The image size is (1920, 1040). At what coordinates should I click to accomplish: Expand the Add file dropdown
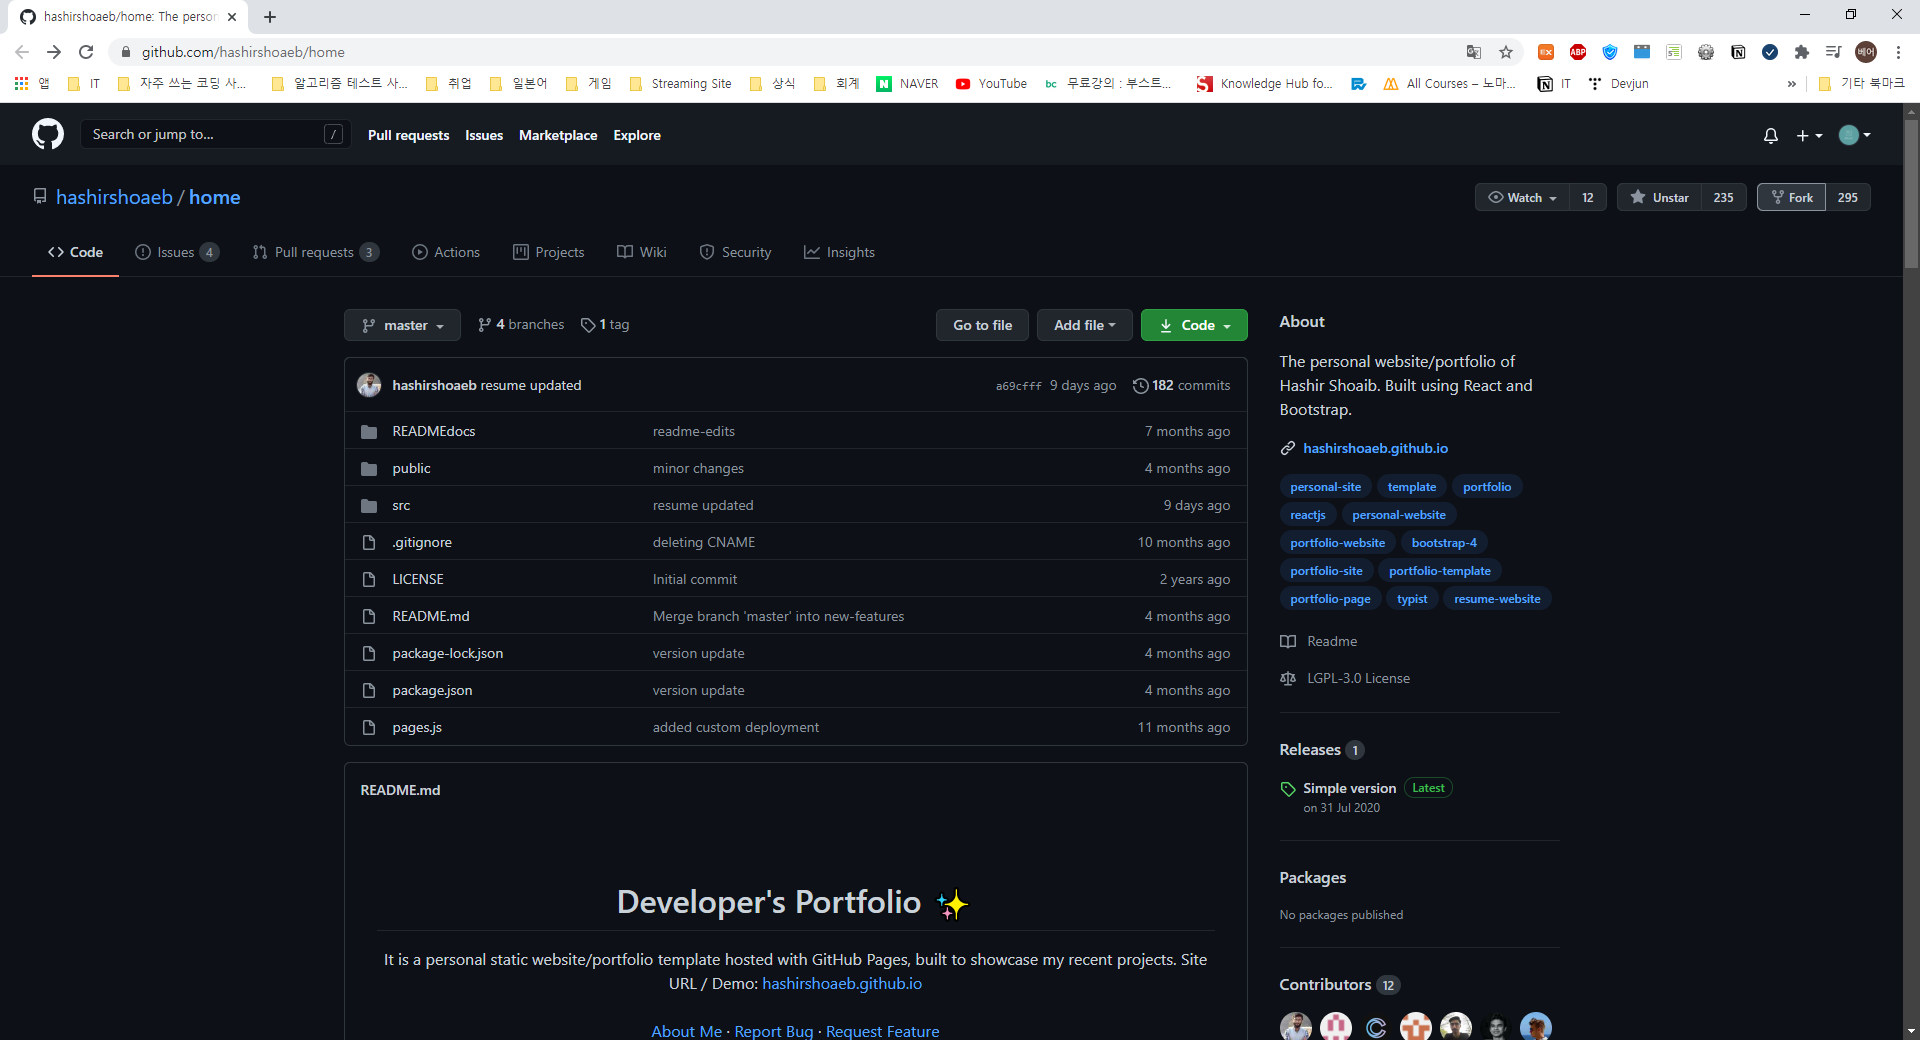[1084, 325]
